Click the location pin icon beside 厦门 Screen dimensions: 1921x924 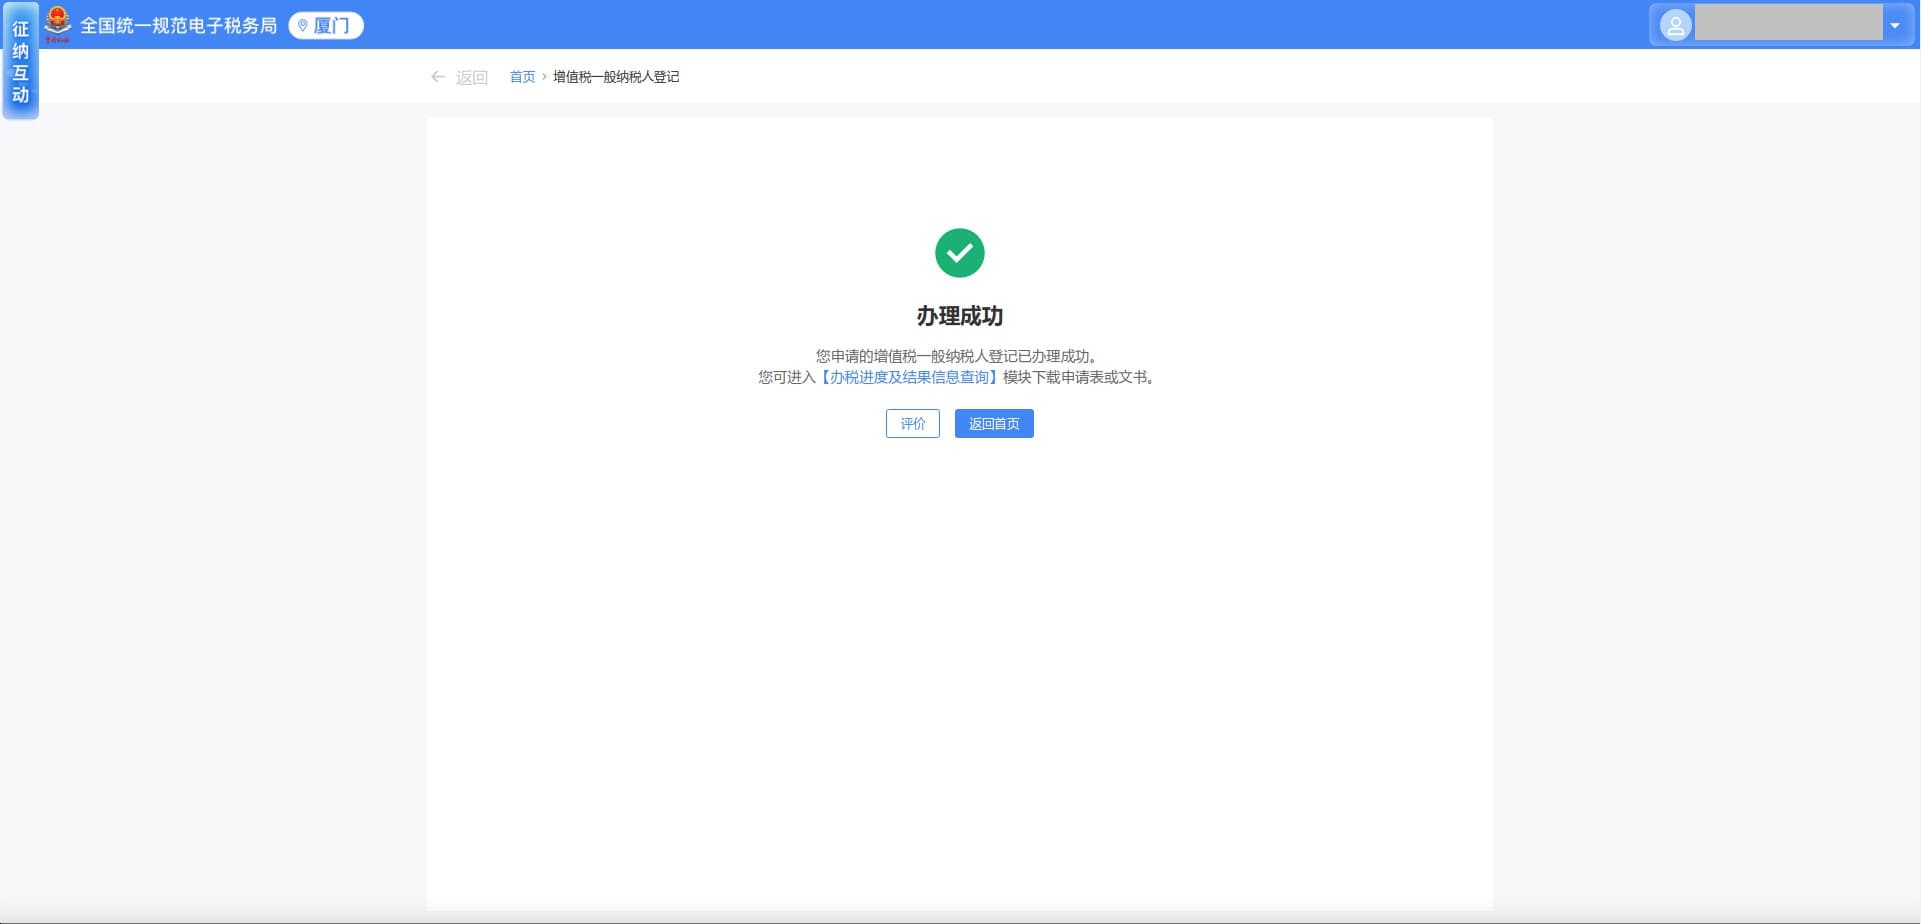303,26
